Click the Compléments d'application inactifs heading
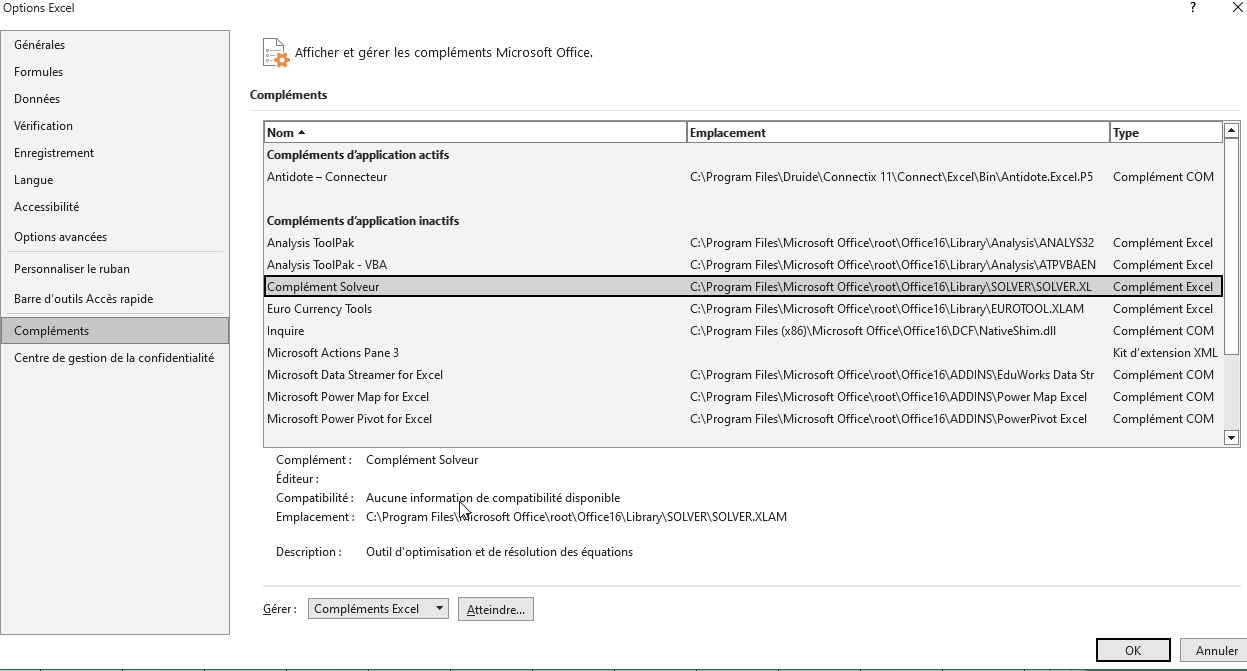The width and height of the screenshot is (1247, 671). point(363,221)
